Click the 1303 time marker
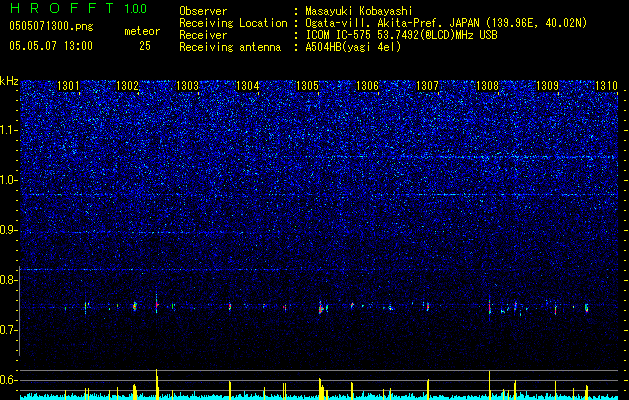 (187, 86)
